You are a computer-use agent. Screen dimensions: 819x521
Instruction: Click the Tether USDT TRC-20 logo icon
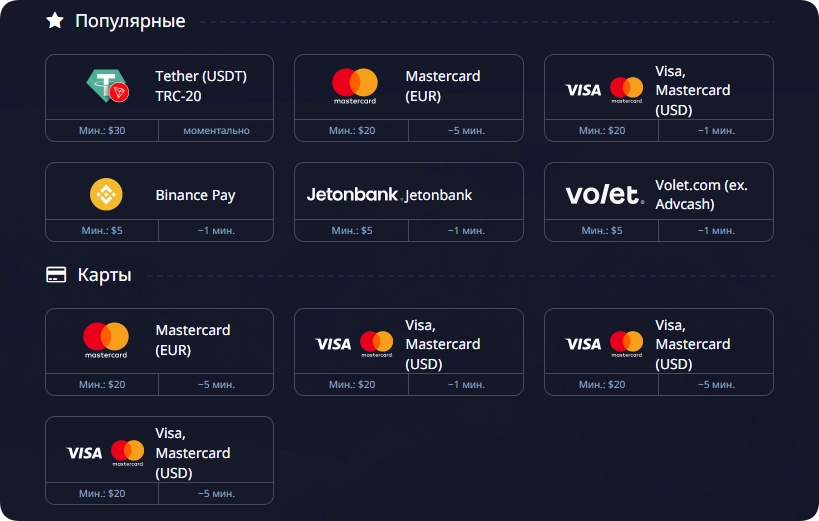click(x=108, y=86)
